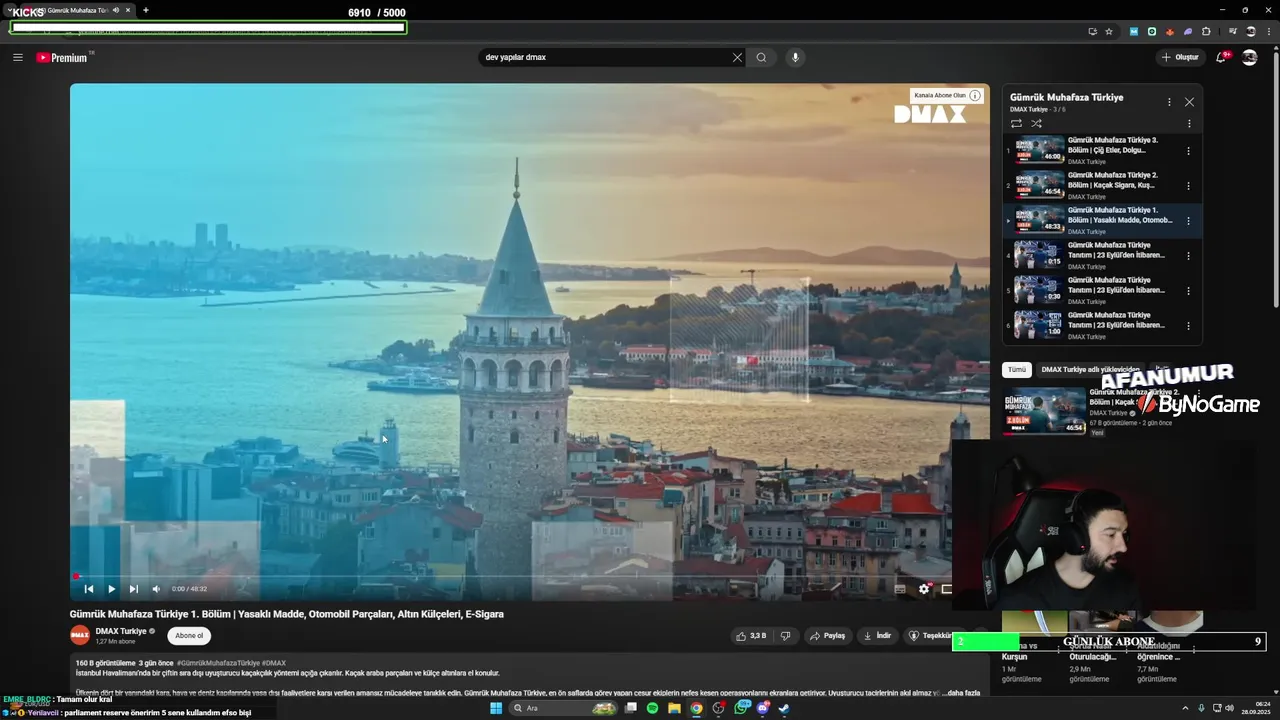Screen dimensions: 1280x720
Task: Click 'Kanala Abone Olun' overlay label
Action: click(x=940, y=95)
